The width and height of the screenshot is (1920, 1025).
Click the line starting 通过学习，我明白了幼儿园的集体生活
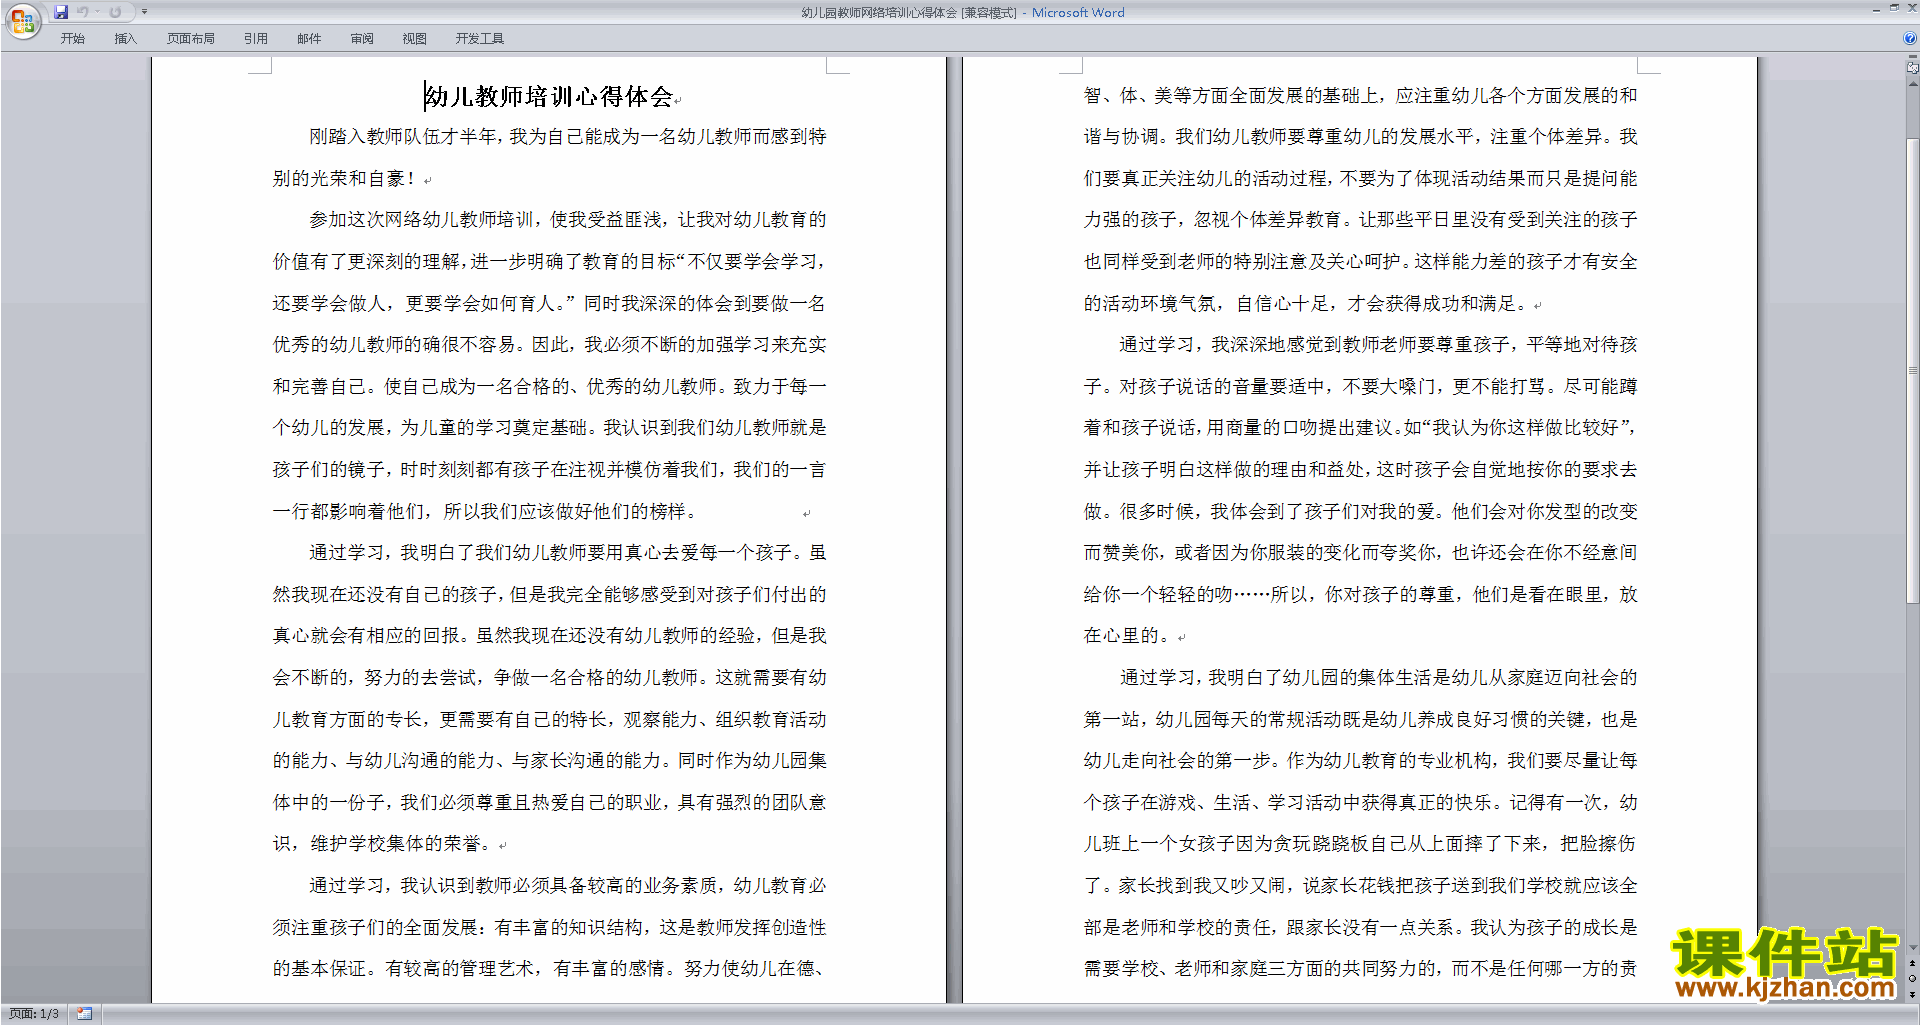(x=1378, y=678)
